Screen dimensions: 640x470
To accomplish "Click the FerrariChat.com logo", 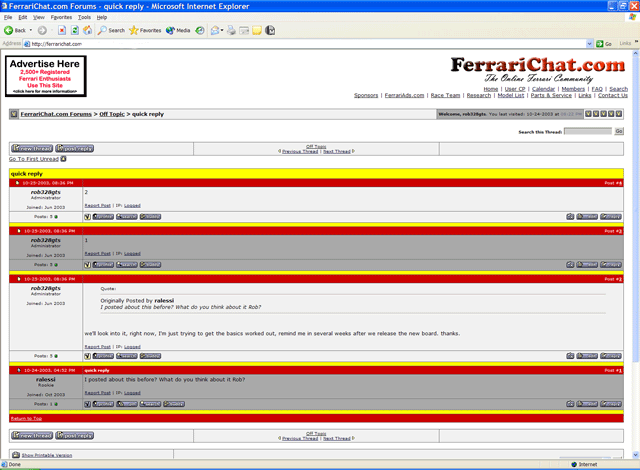I will [x=538, y=69].
